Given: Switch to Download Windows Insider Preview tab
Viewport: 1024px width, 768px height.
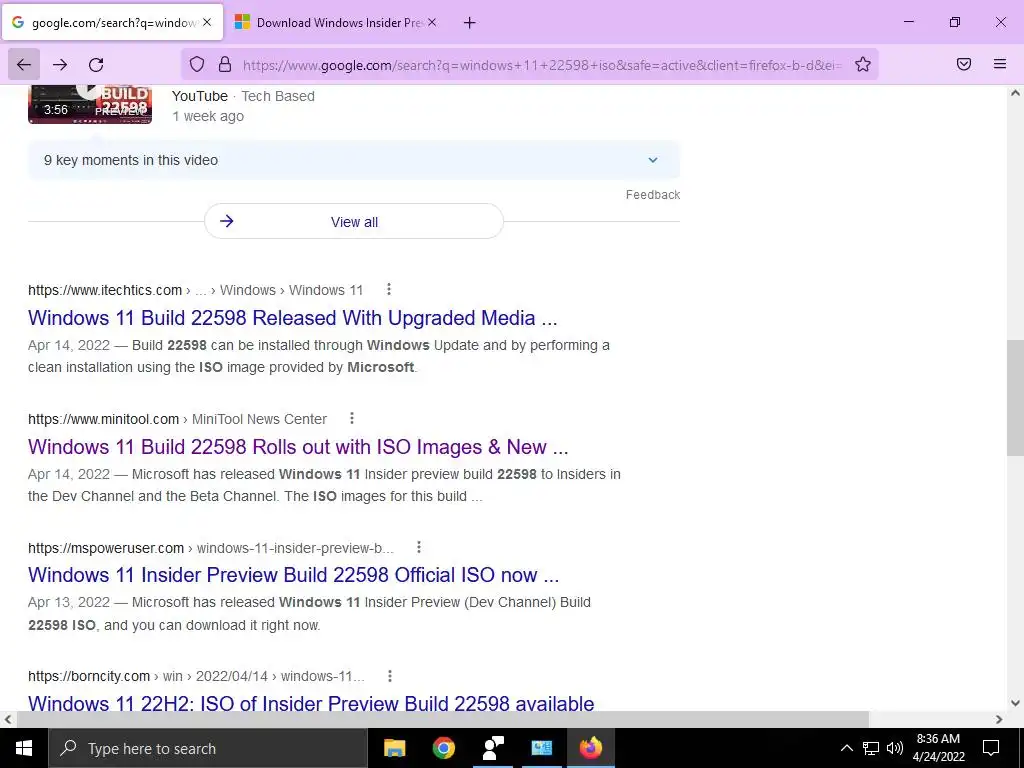Looking at the screenshot, I should pos(336,23).
